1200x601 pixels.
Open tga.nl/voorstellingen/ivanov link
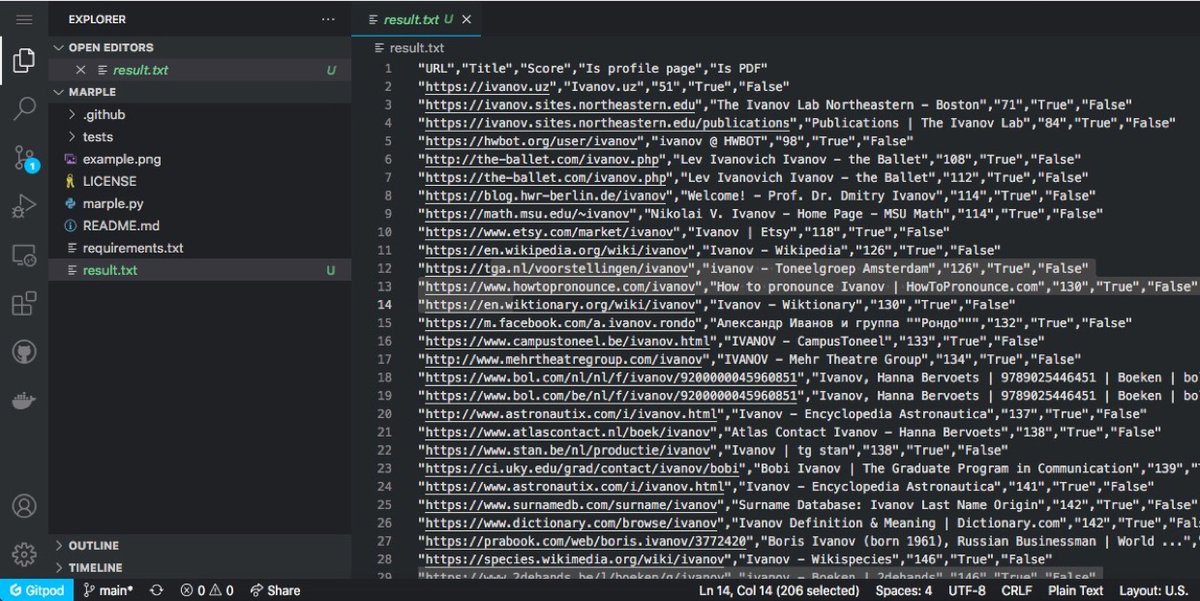(555, 268)
